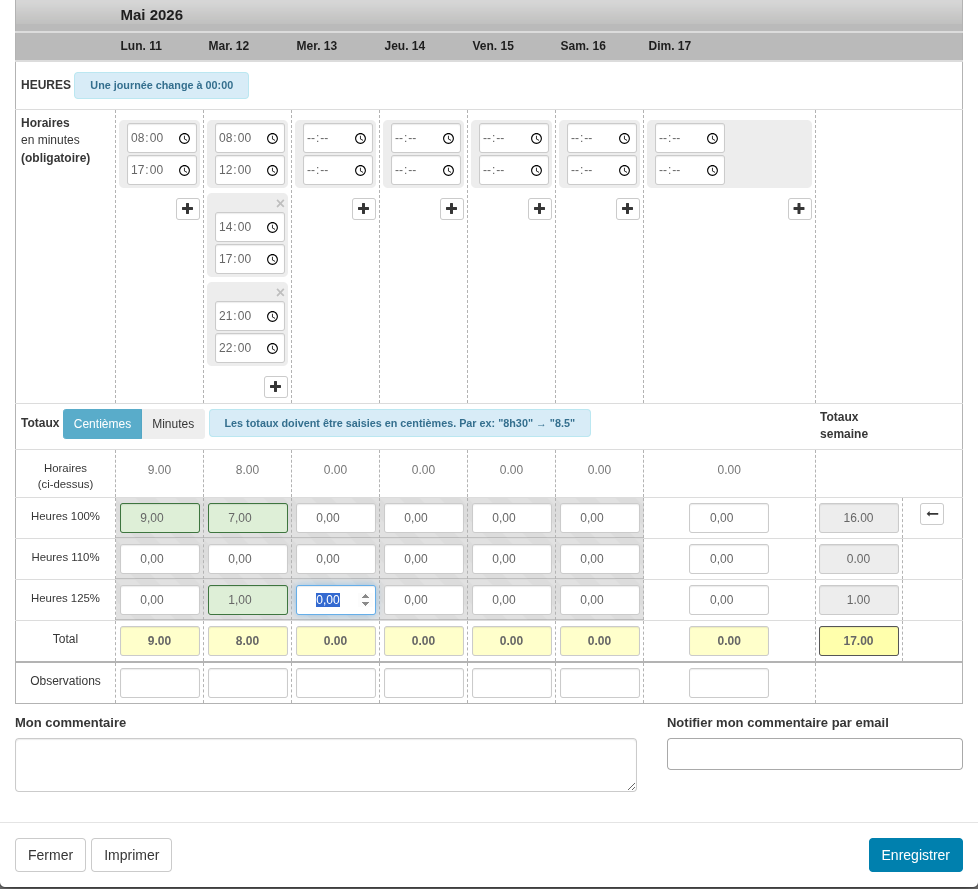Add a time slot for Monday 11

(x=188, y=208)
